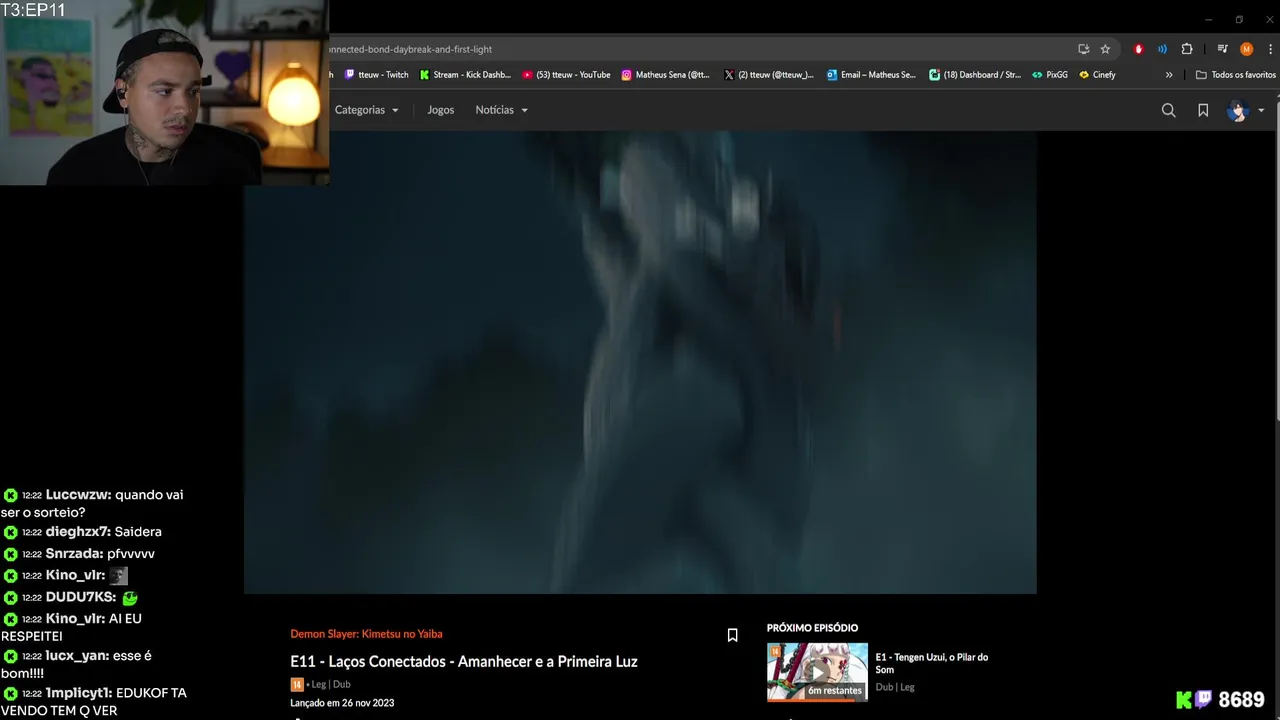Screen dimensions: 1280x720
Task: Open the tteuw X (Twitter) bookmark
Action: (x=768, y=75)
